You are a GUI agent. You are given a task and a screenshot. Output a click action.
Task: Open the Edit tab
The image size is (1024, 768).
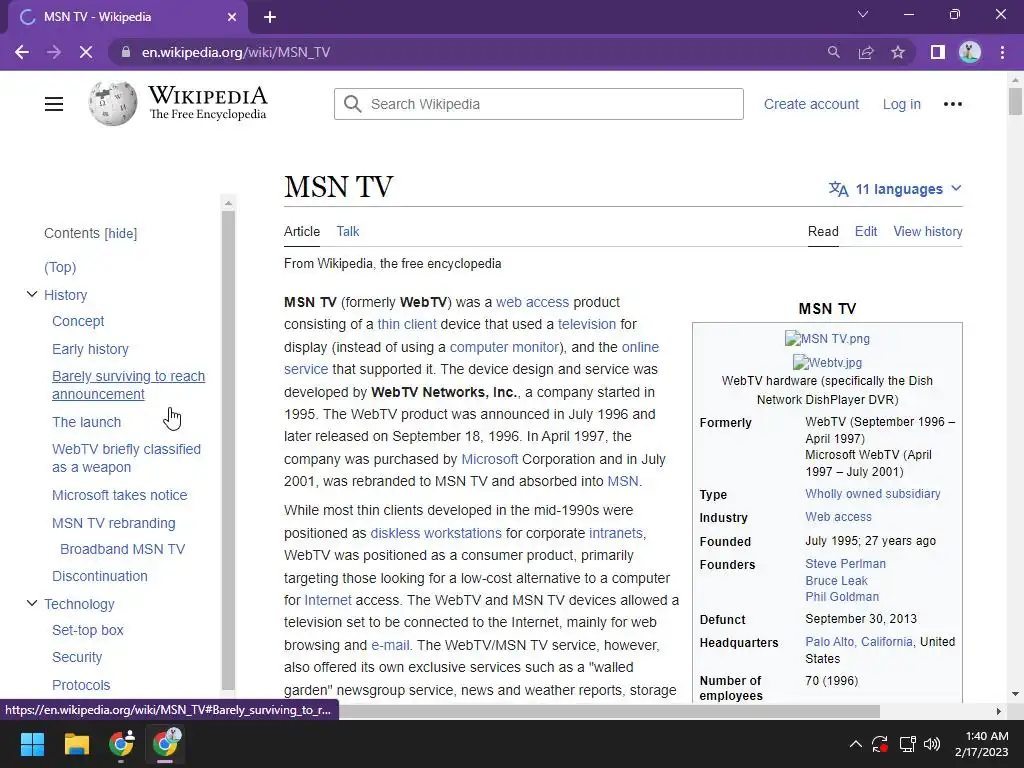click(x=866, y=231)
